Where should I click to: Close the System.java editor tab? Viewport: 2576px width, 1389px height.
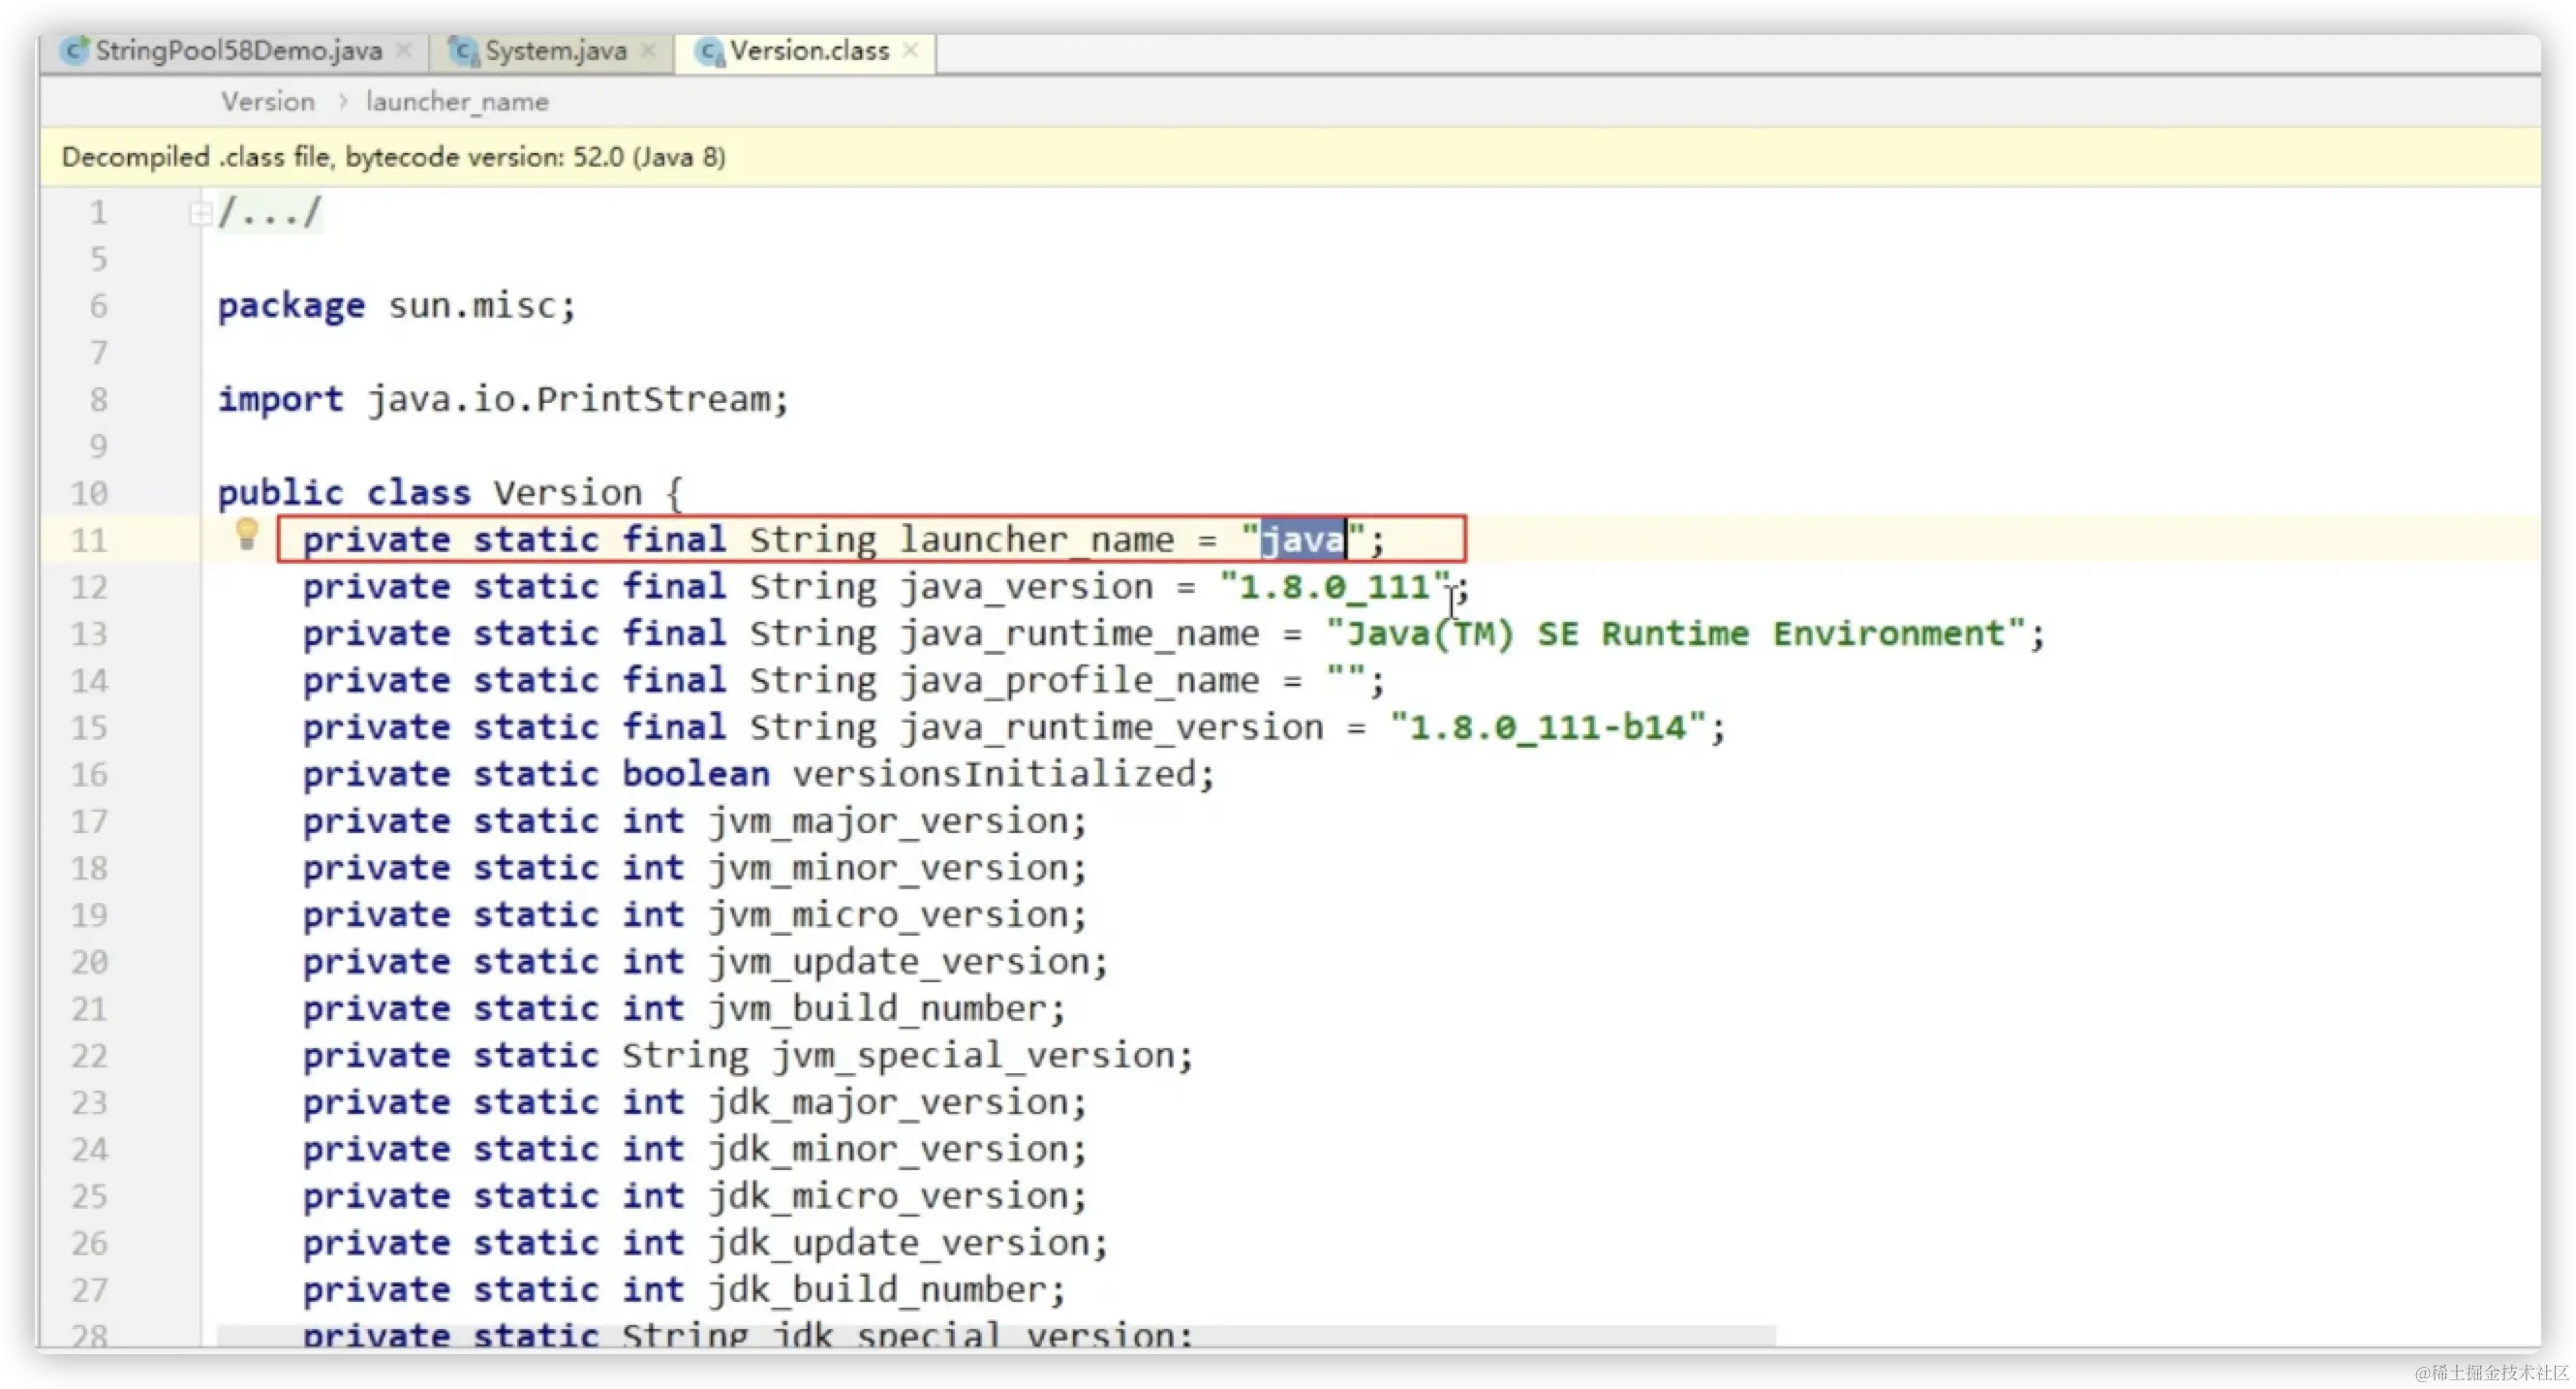[649, 50]
